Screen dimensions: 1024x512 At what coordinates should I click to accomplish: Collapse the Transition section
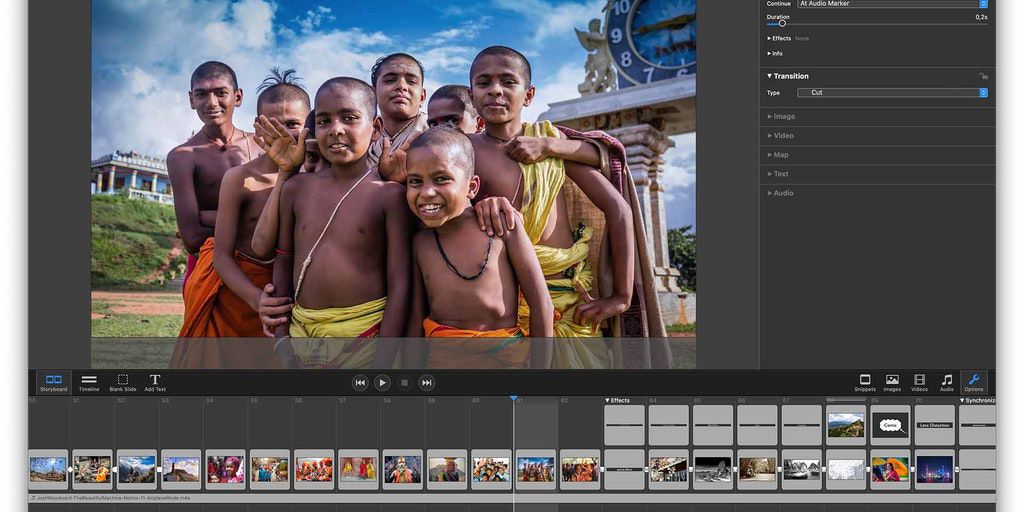click(770, 76)
